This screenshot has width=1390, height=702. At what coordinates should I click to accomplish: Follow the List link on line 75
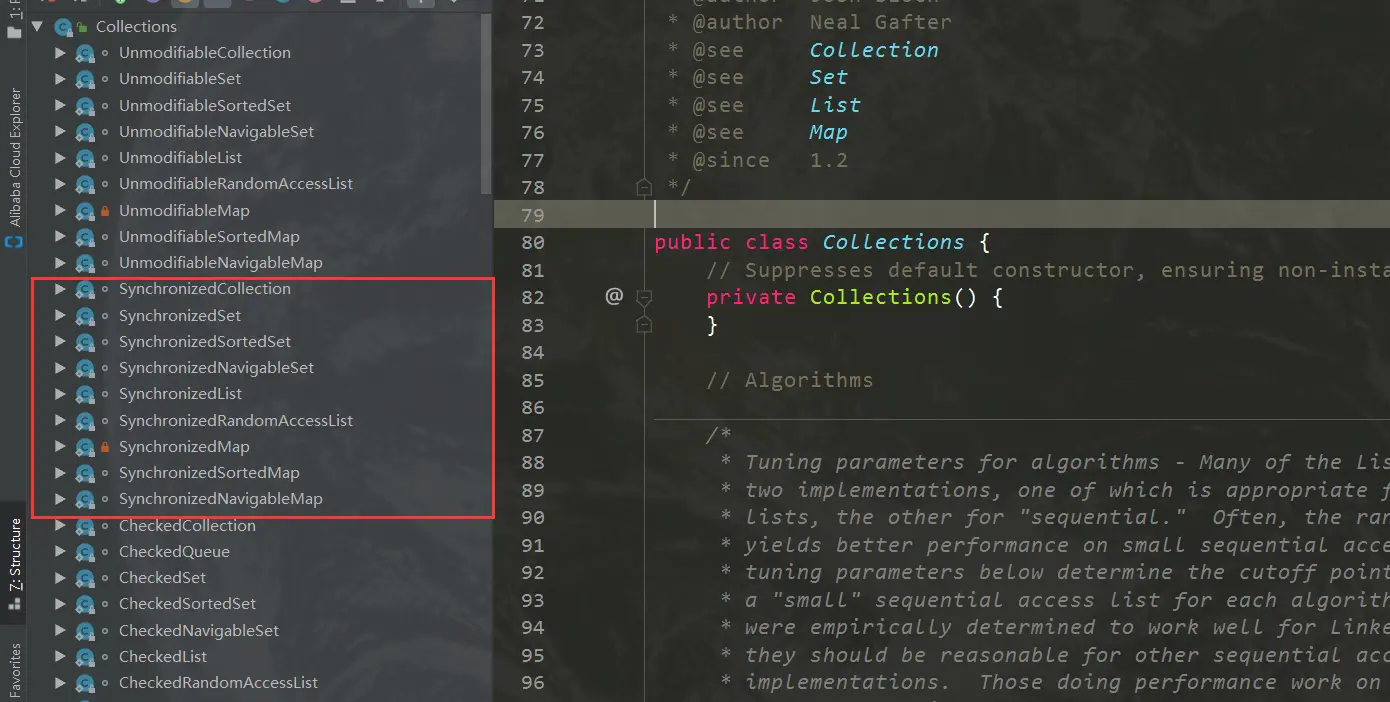click(835, 105)
